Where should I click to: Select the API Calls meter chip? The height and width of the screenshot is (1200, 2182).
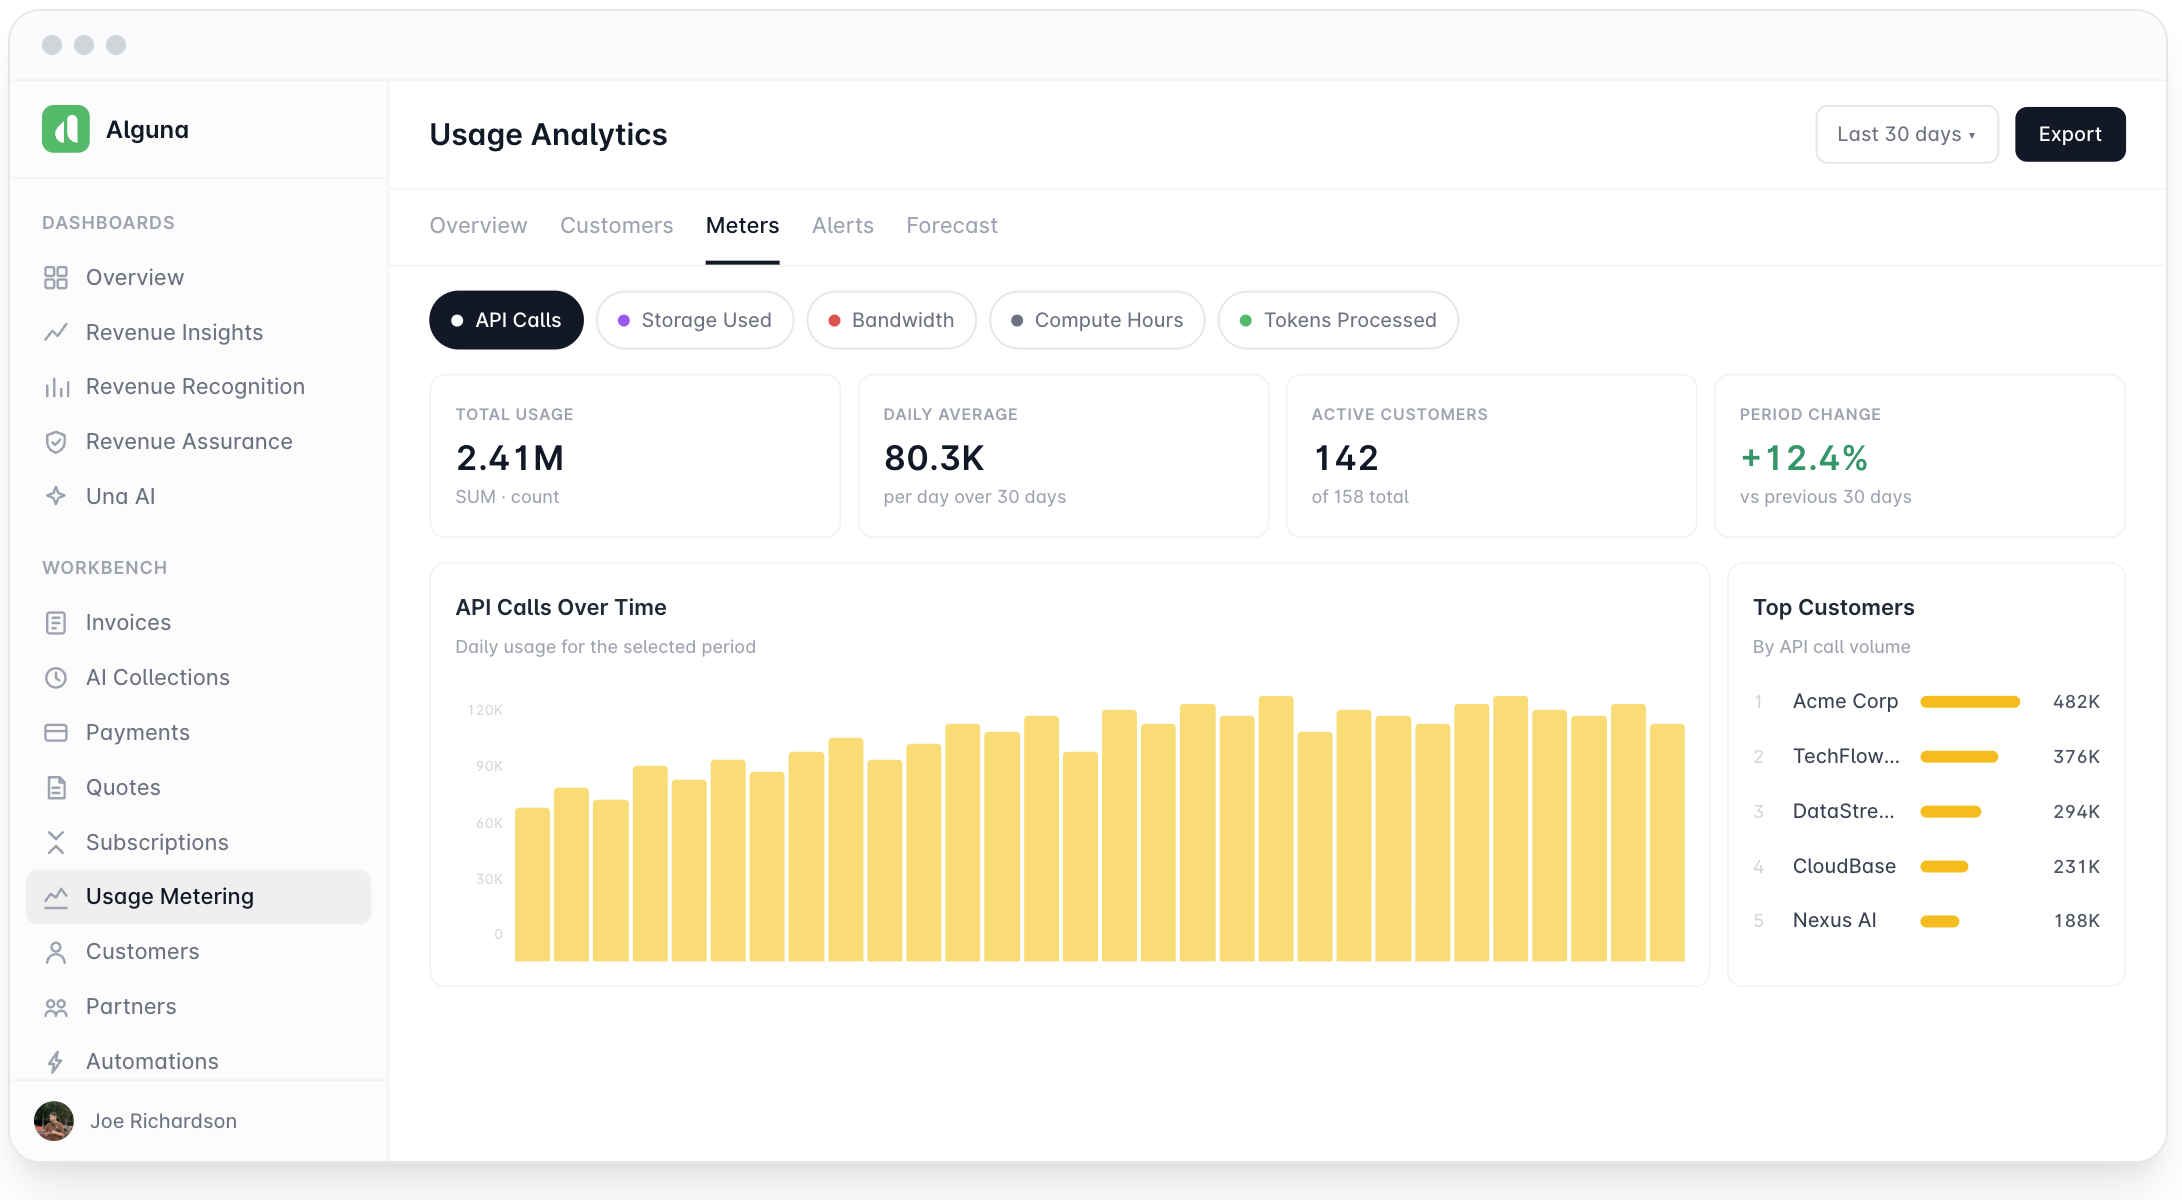coord(506,320)
